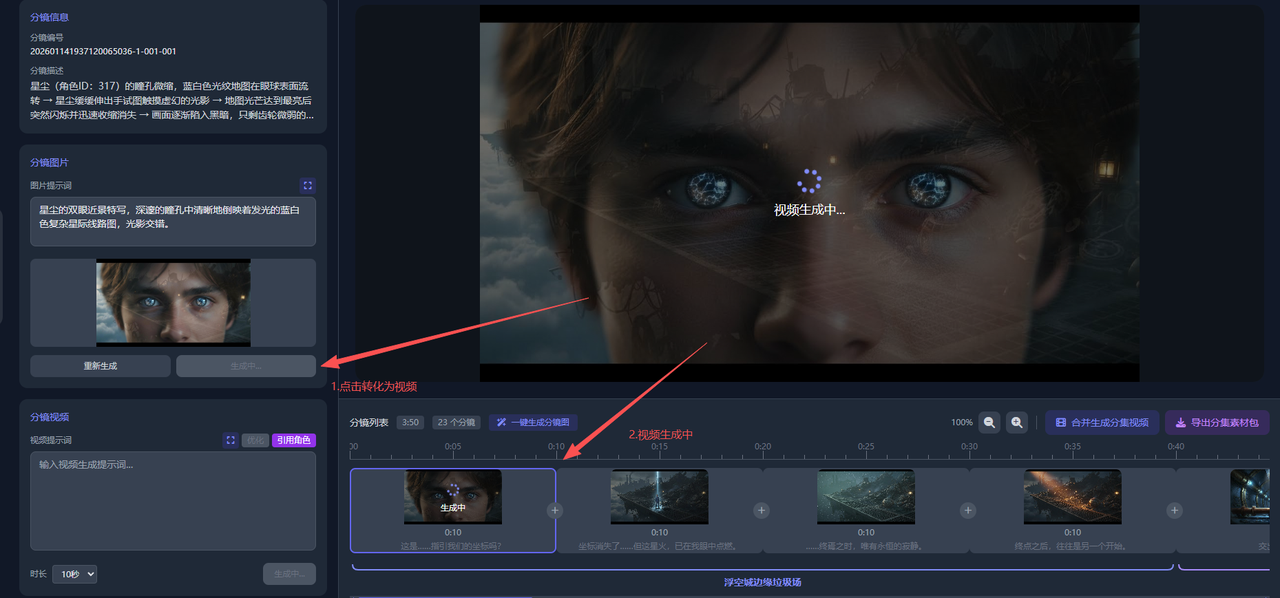Click the 分镜描述 description text

point(171,100)
